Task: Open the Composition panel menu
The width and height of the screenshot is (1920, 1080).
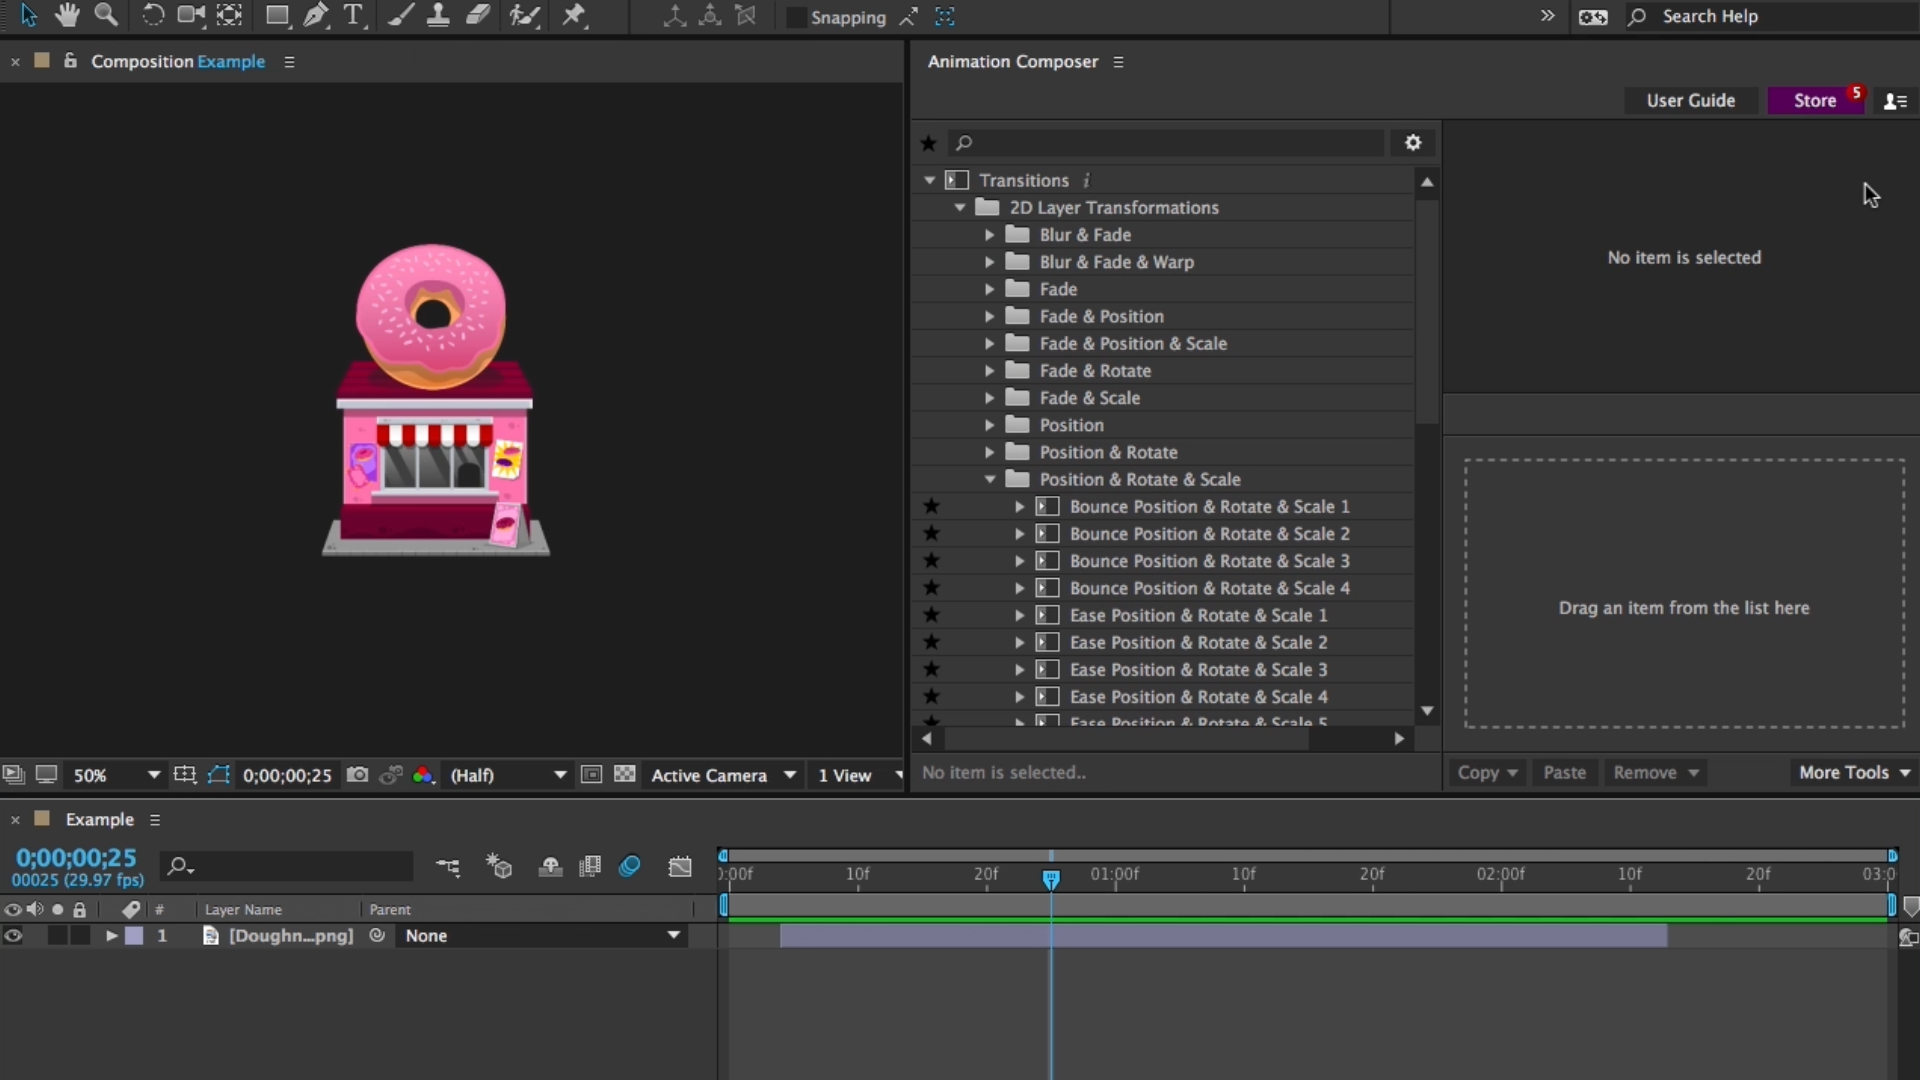Action: click(x=289, y=61)
